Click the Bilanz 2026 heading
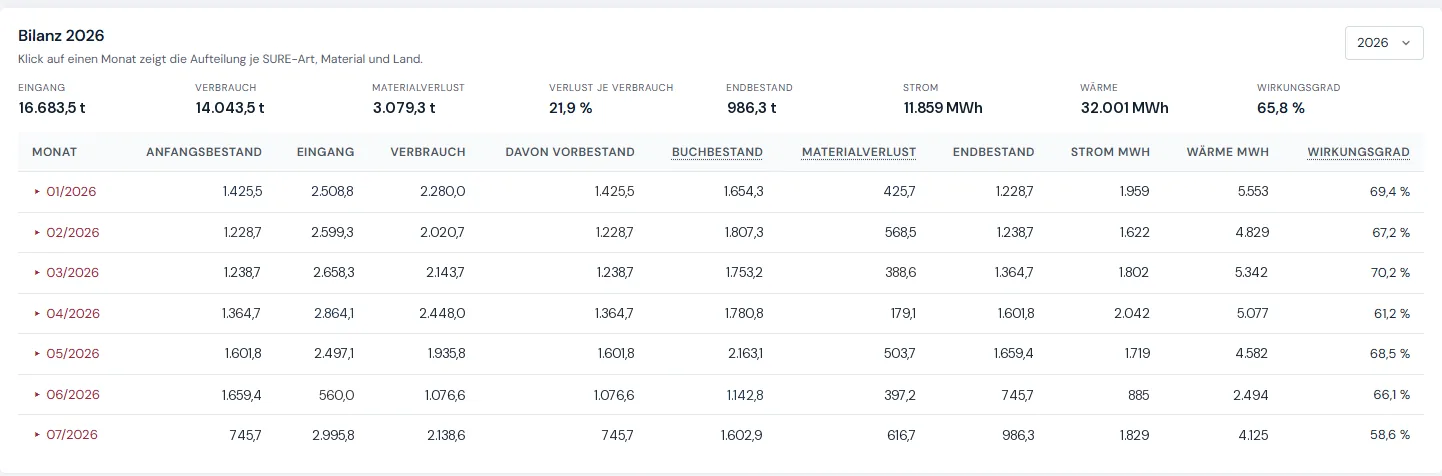 pos(61,36)
